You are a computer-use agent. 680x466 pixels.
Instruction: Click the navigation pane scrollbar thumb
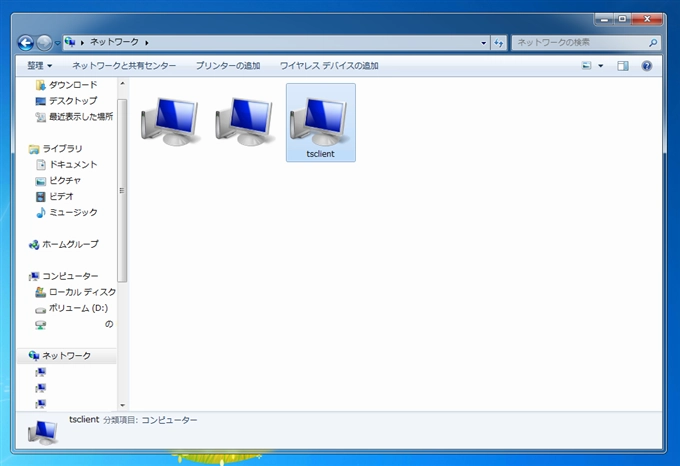[122, 191]
